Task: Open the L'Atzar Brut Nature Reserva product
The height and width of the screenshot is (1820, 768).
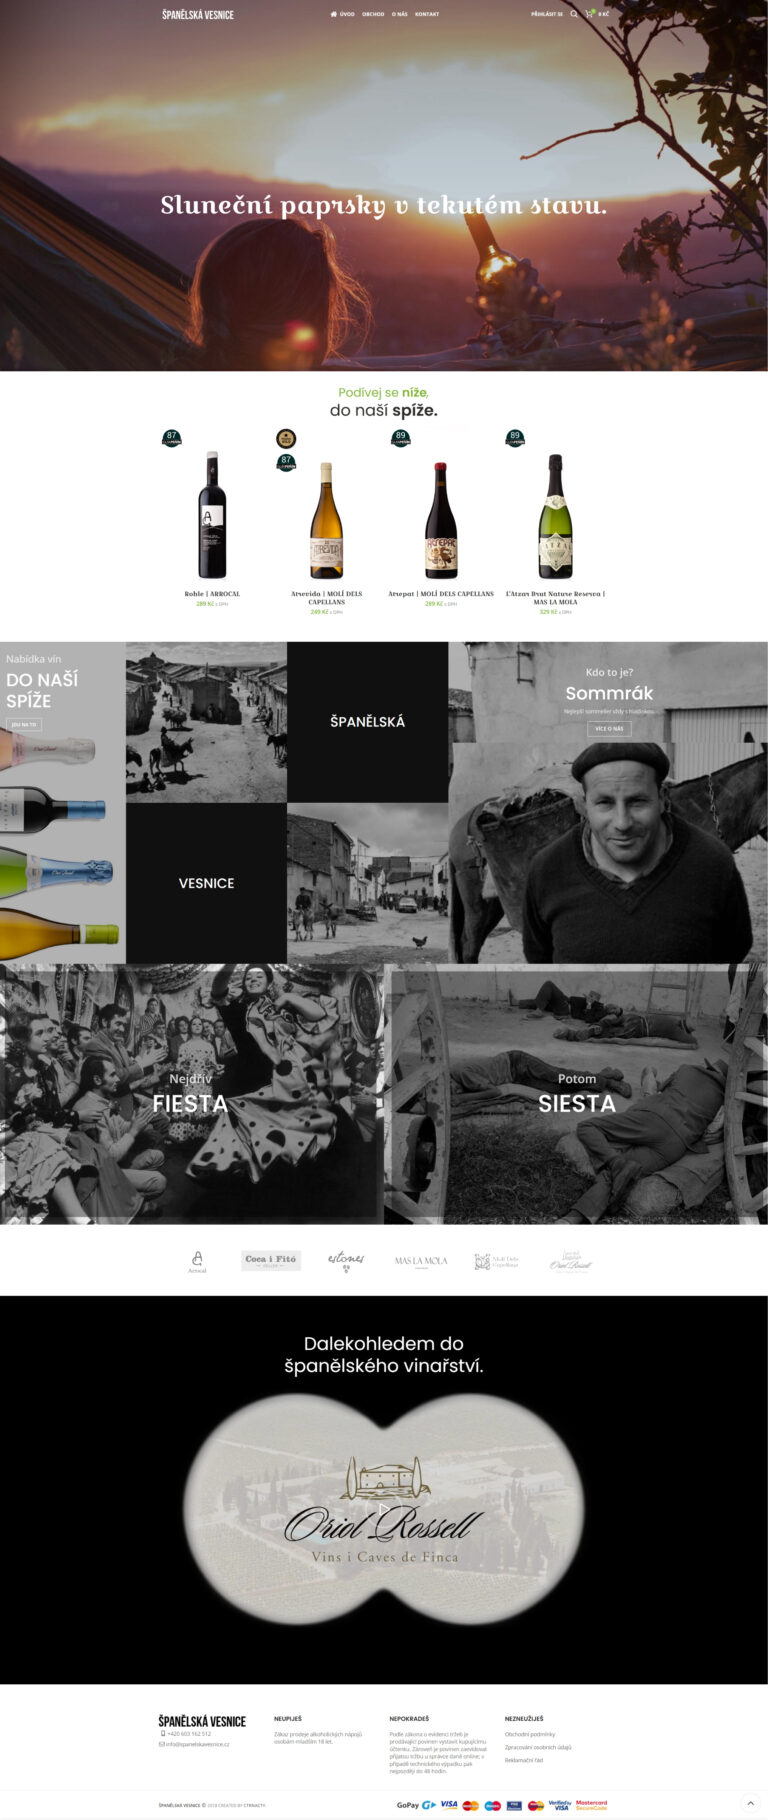Action: point(555,597)
